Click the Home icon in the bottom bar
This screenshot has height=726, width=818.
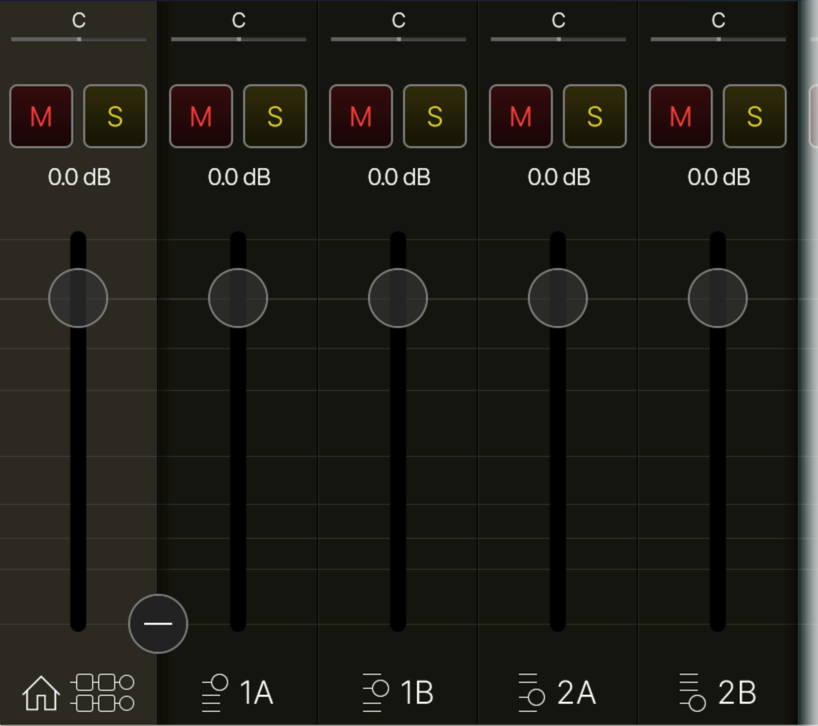point(41,691)
